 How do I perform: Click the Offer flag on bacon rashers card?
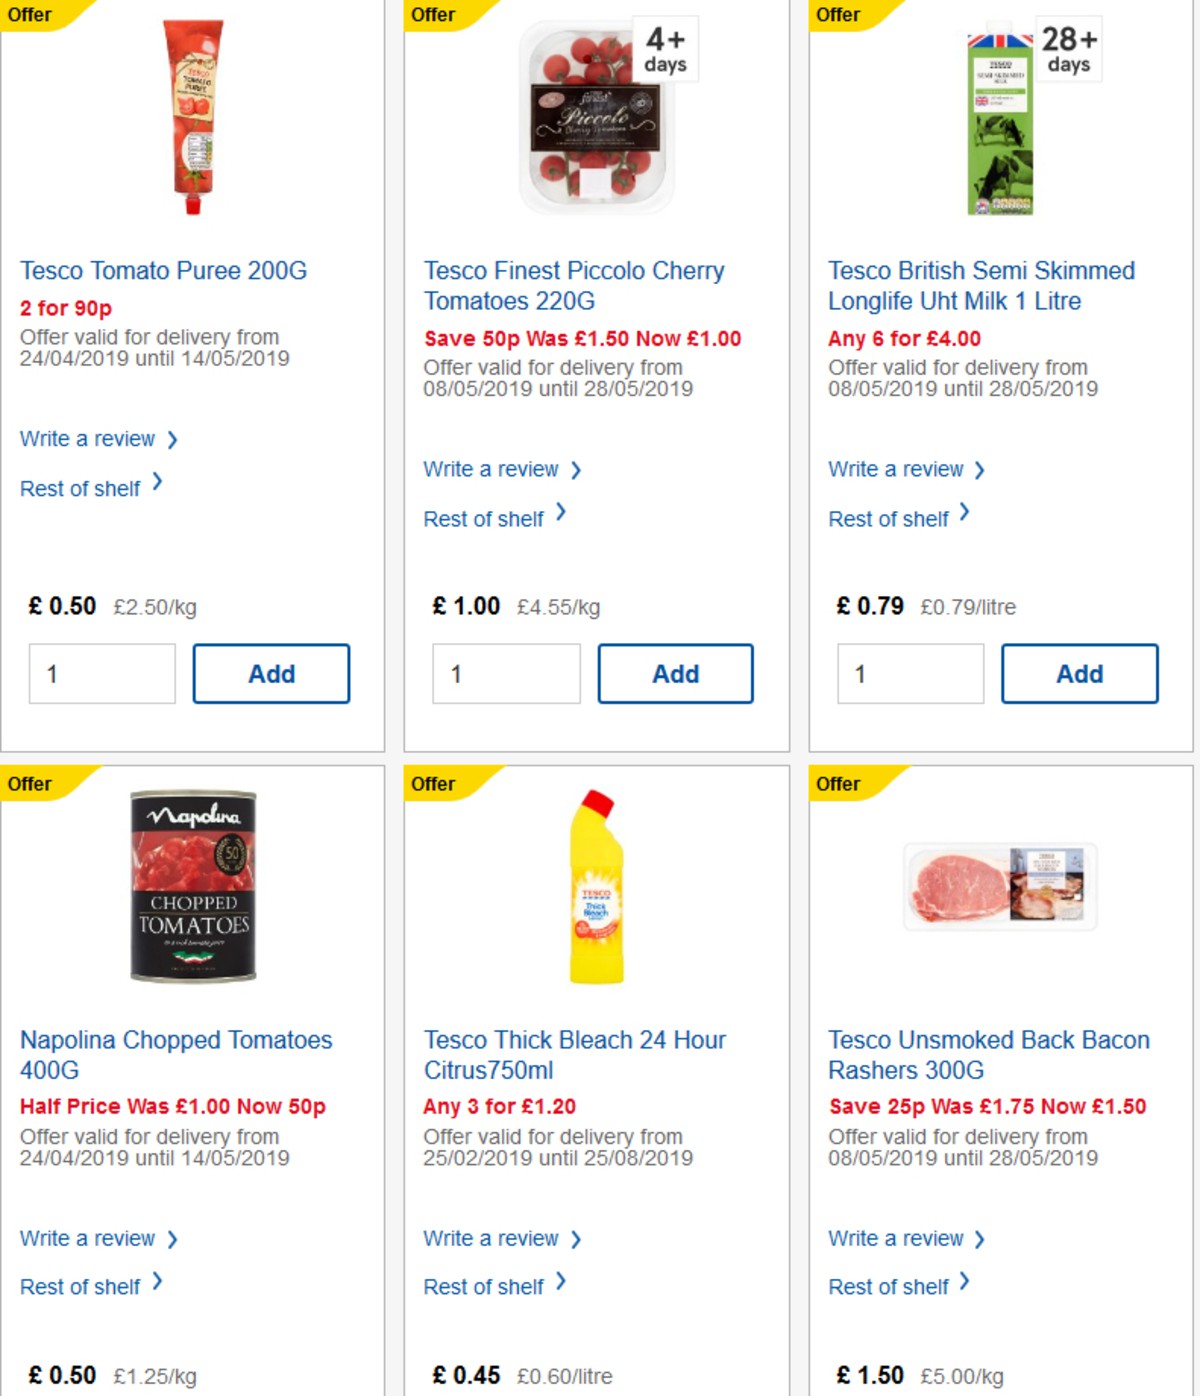840,784
